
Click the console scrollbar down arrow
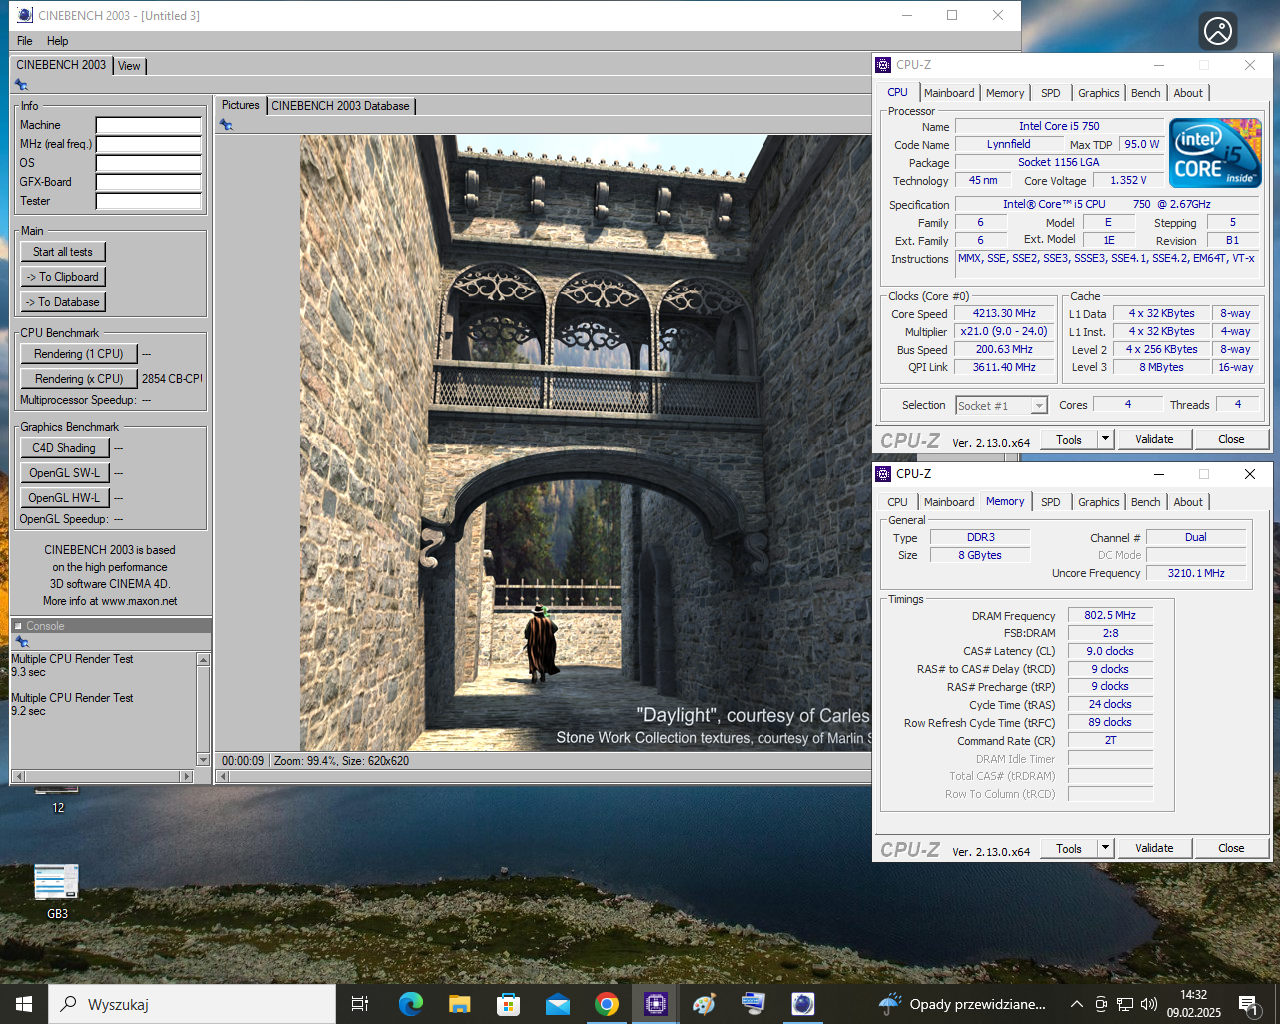point(204,760)
